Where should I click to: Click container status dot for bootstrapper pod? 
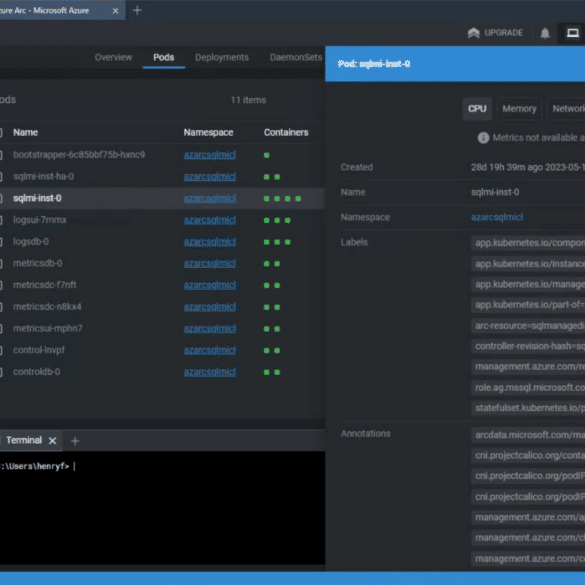coord(266,155)
